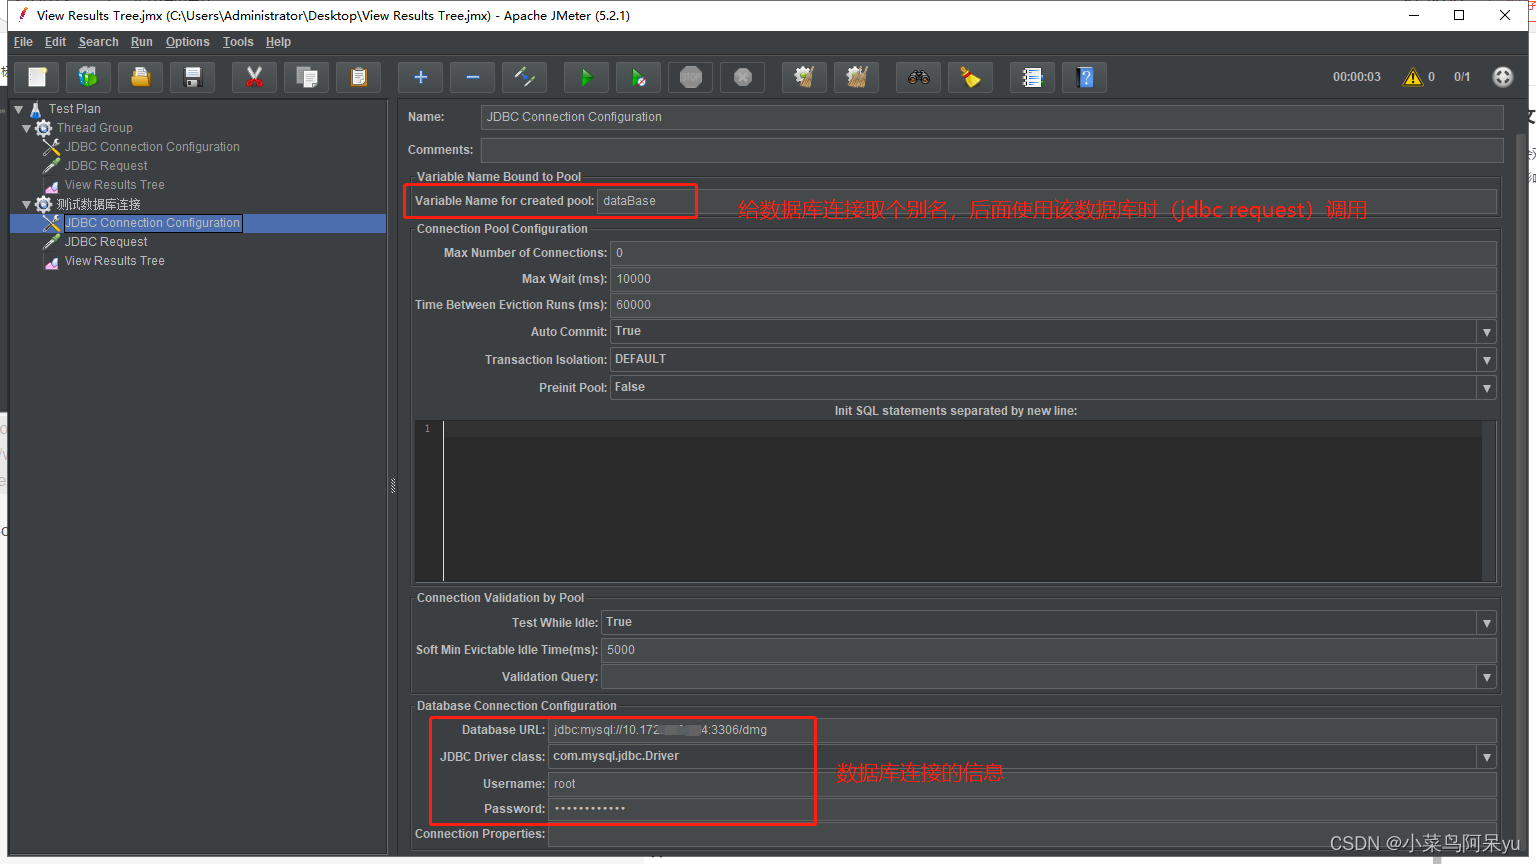This screenshot has width=1536, height=864.
Task: Collapse the Test Plan tree node
Action: click(18, 109)
